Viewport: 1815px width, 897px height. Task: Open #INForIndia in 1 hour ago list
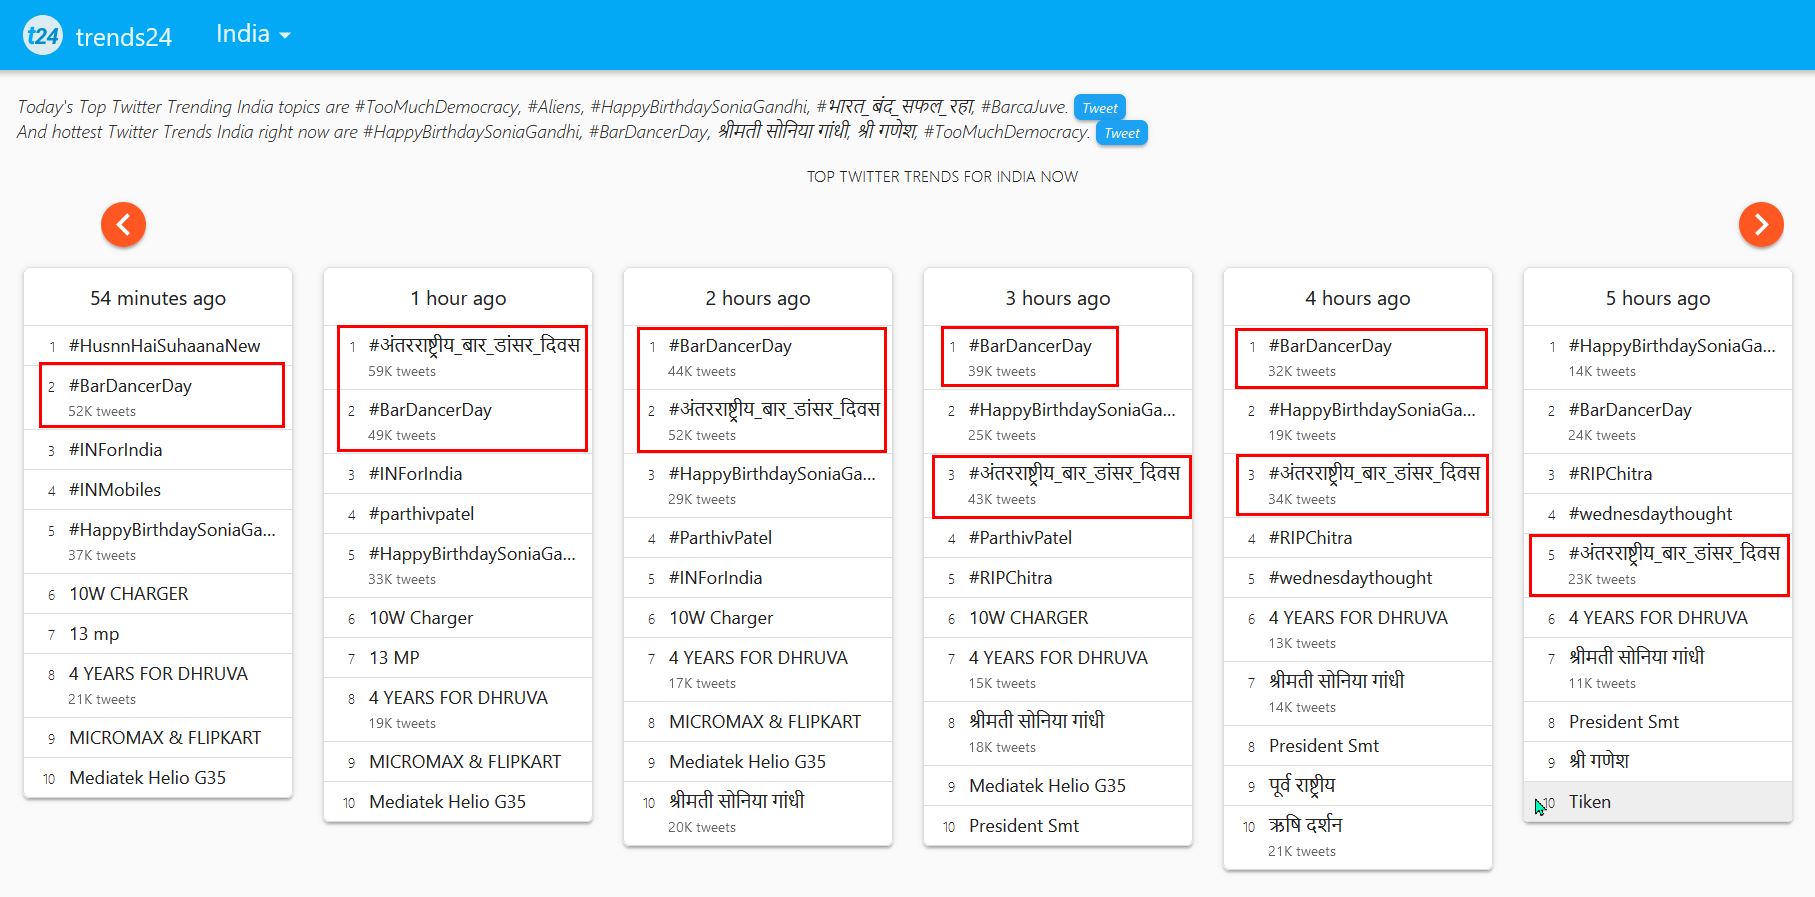click(415, 474)
